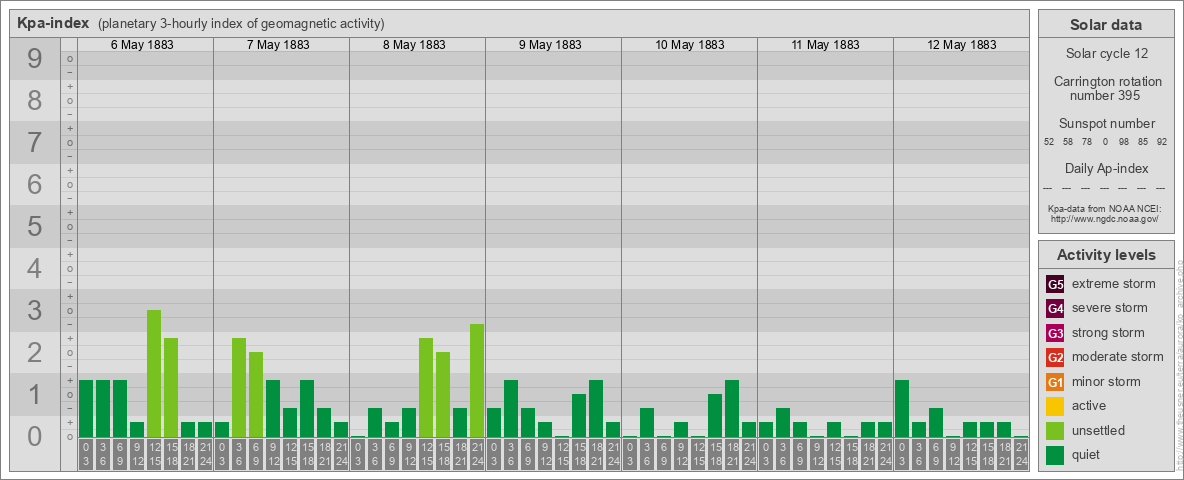
Task: Click the 'strong storm' legend label
Action: (x=1108, y=332)
